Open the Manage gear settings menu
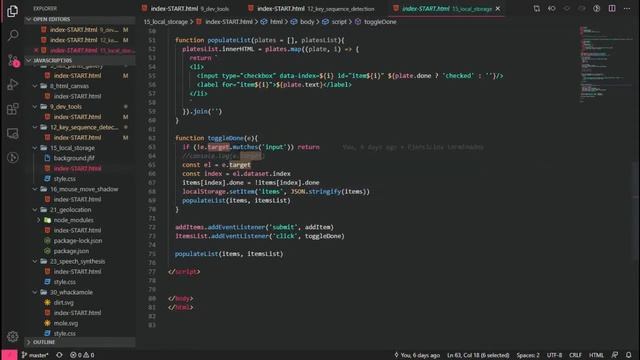 12,336
